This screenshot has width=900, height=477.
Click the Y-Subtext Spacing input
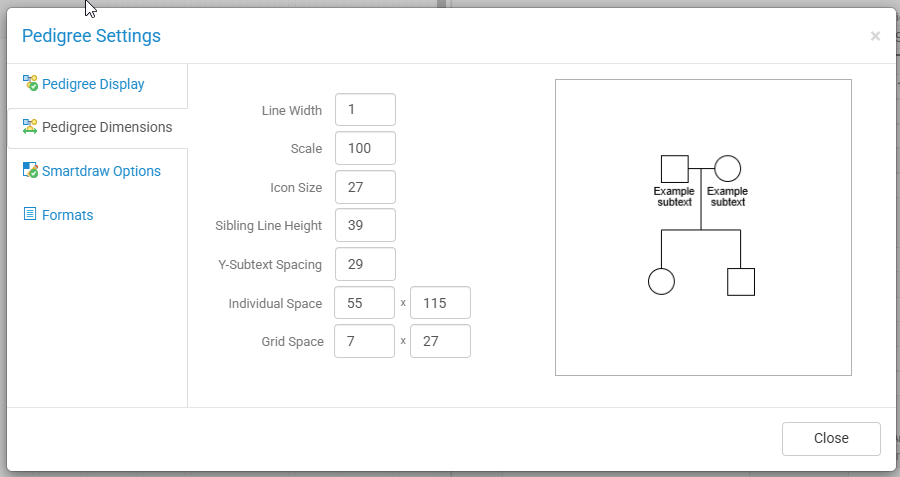365,264
